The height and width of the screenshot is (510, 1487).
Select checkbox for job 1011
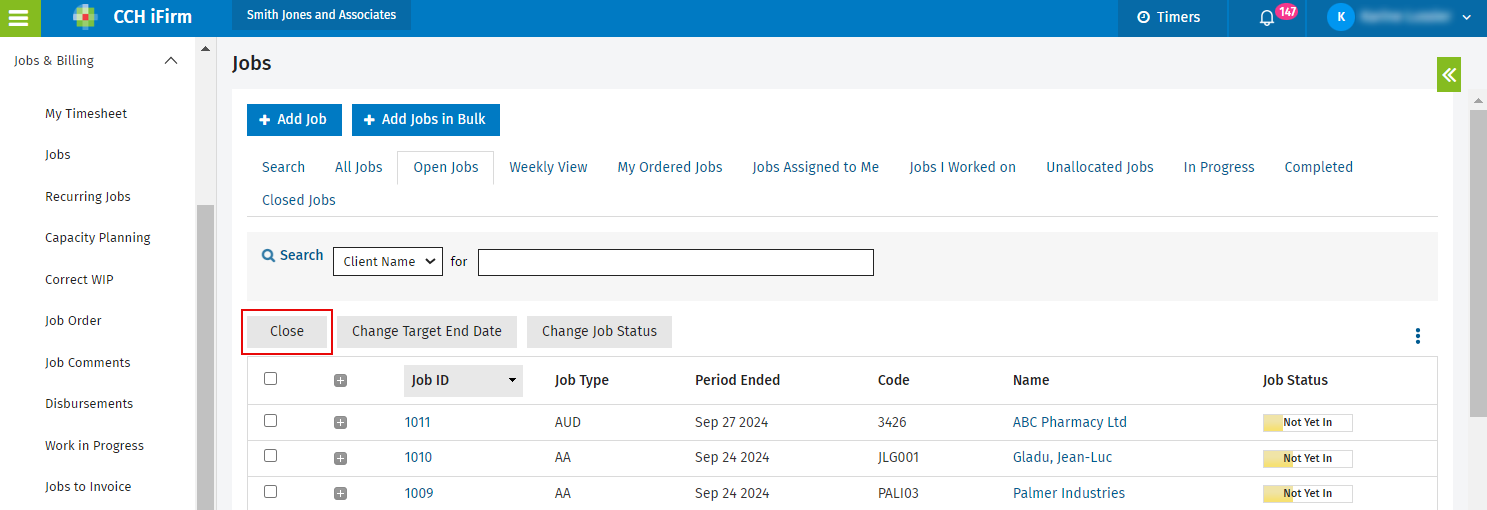click(270, 421)
